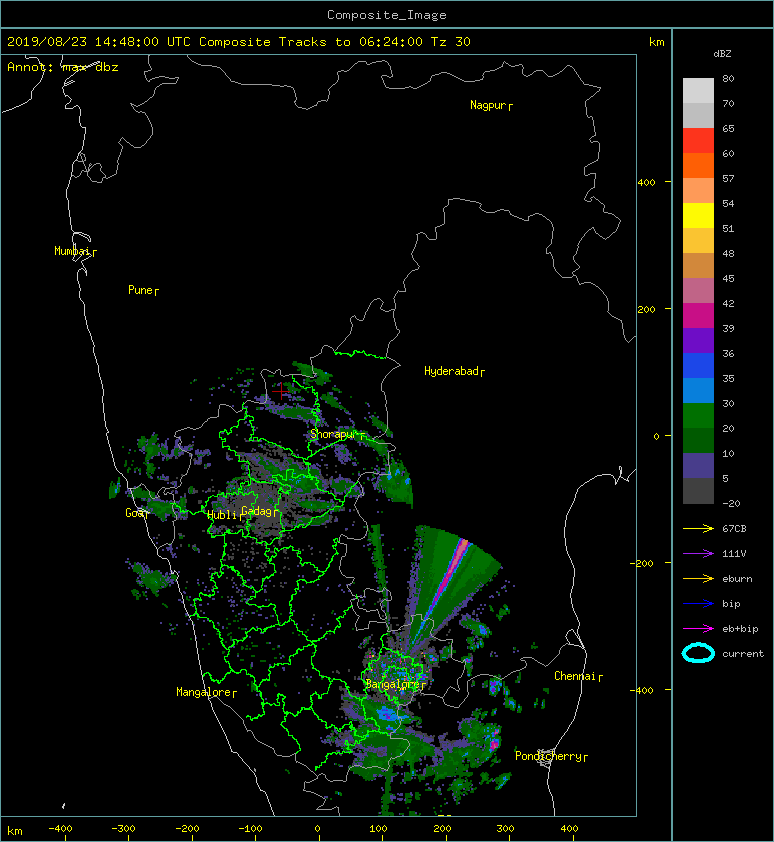Click the -400 tick on the vertical axis
This screenshot has height=842, width=774.
tap(642, 690)
